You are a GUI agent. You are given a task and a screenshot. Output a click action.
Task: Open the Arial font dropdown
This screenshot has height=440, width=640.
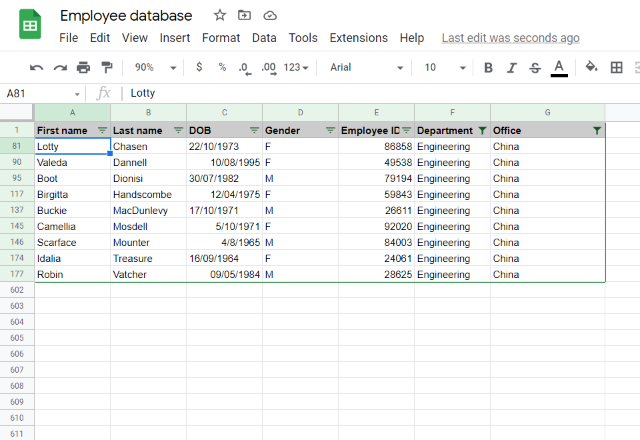pos(366,67)
